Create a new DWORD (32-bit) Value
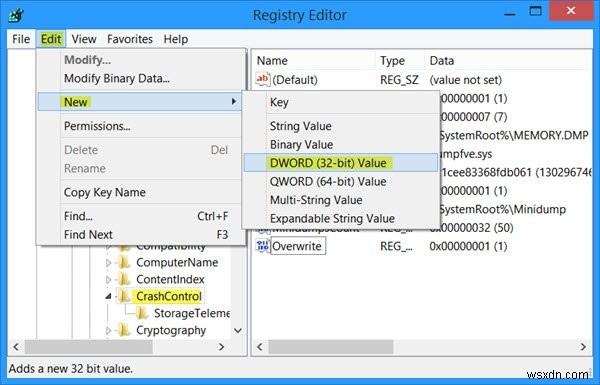The height and width of the screenshot is (385, 600). coord(341,163)
